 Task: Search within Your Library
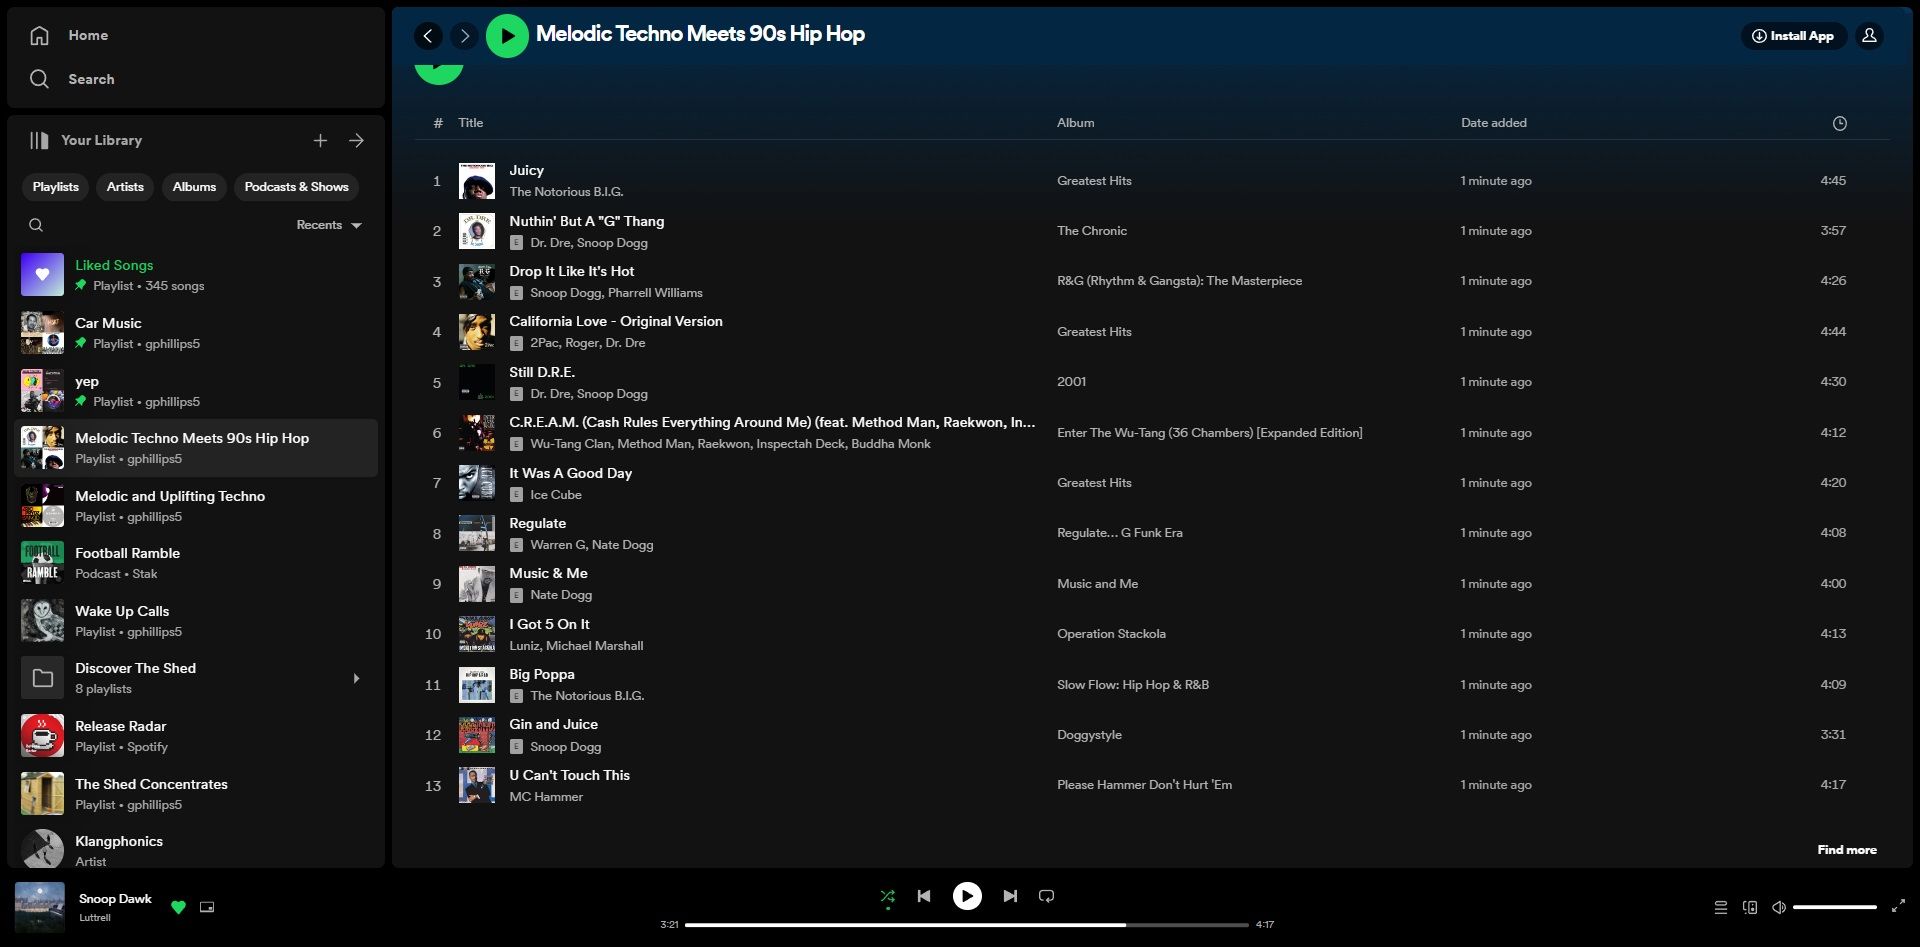pyautogui.click(x=37, y=225)
